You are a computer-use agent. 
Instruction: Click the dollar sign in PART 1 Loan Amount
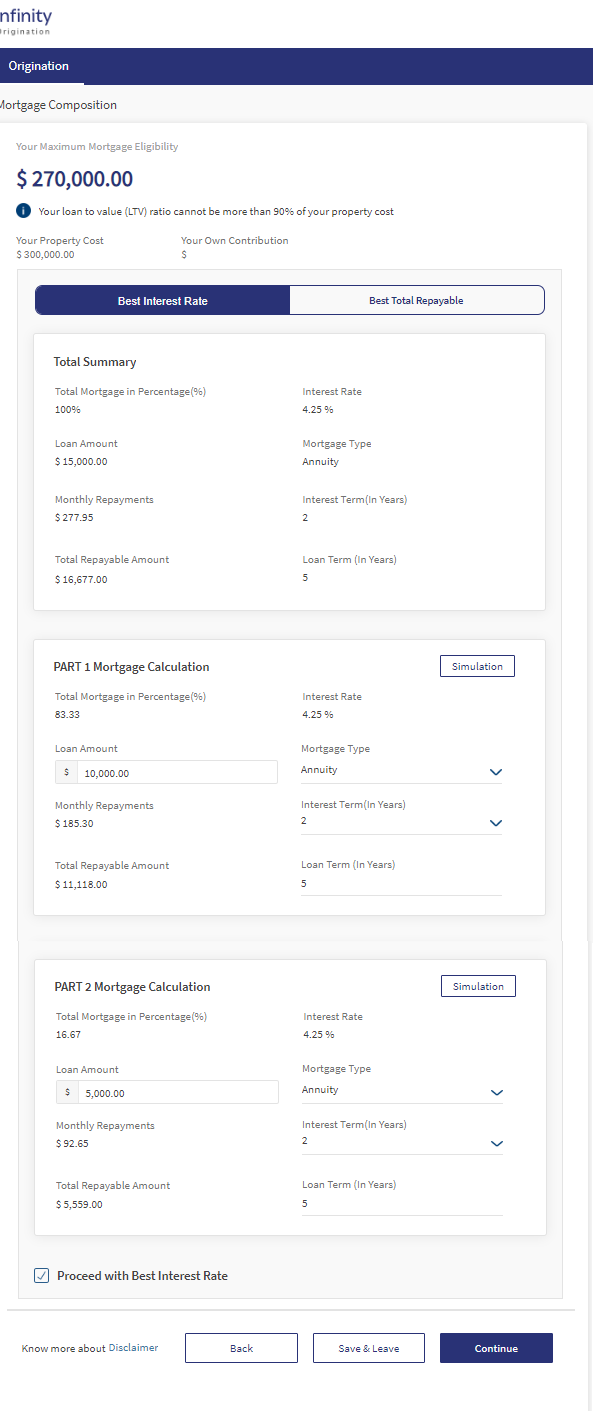[x=66, y=772]
